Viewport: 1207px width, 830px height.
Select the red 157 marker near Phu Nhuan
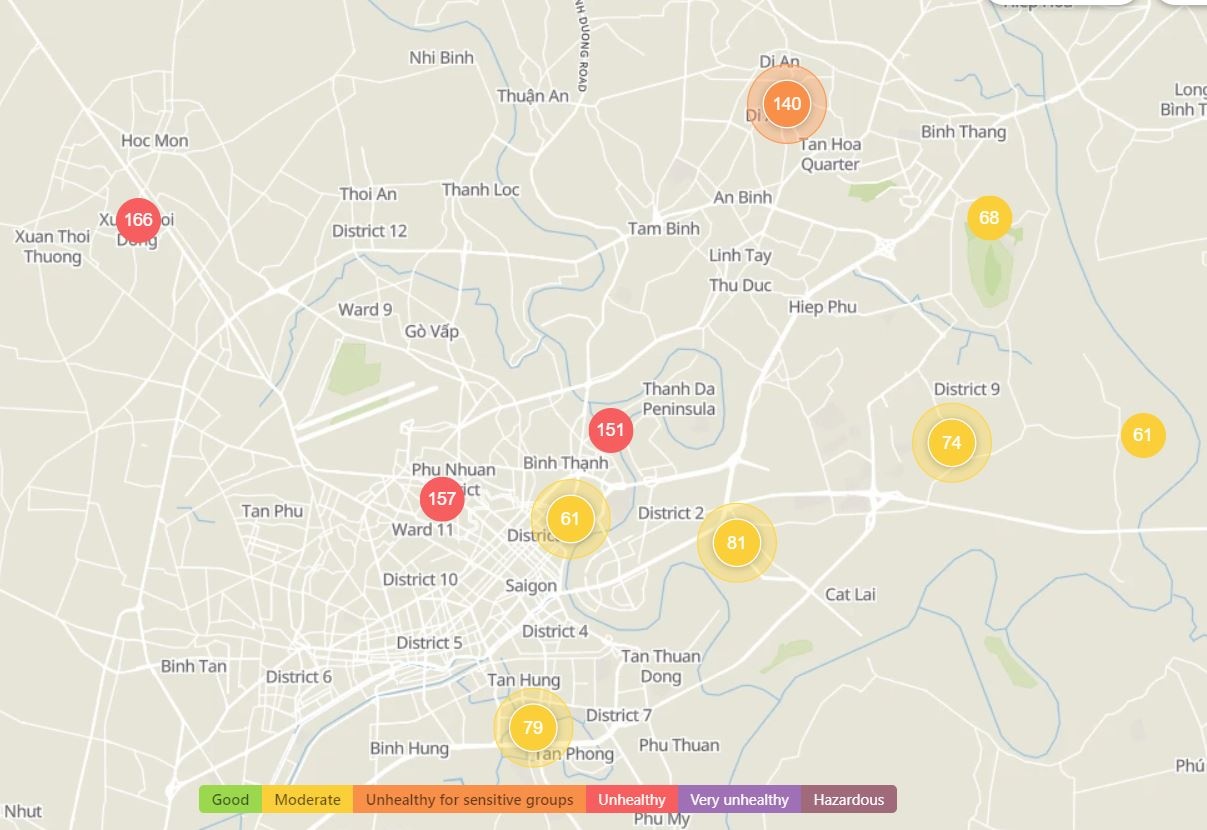pos(441,499)
